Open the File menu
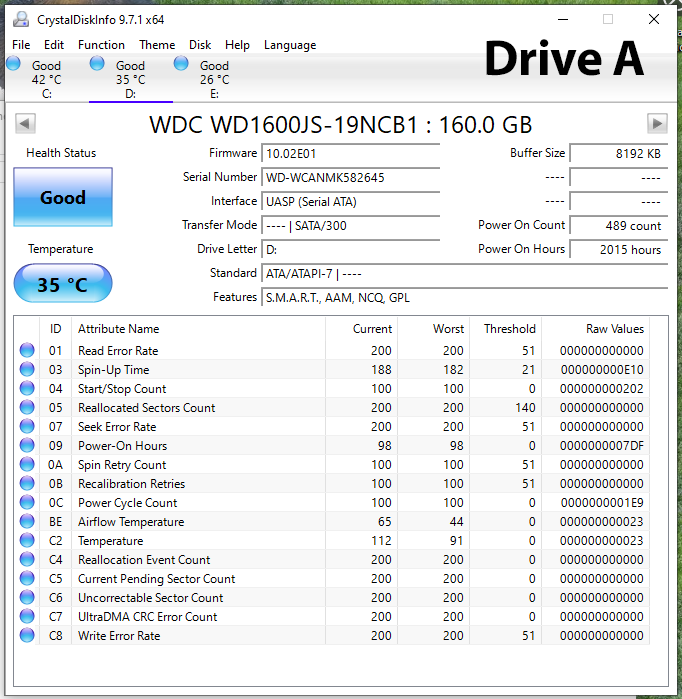 pyautogui.click(x=21, y=45)
